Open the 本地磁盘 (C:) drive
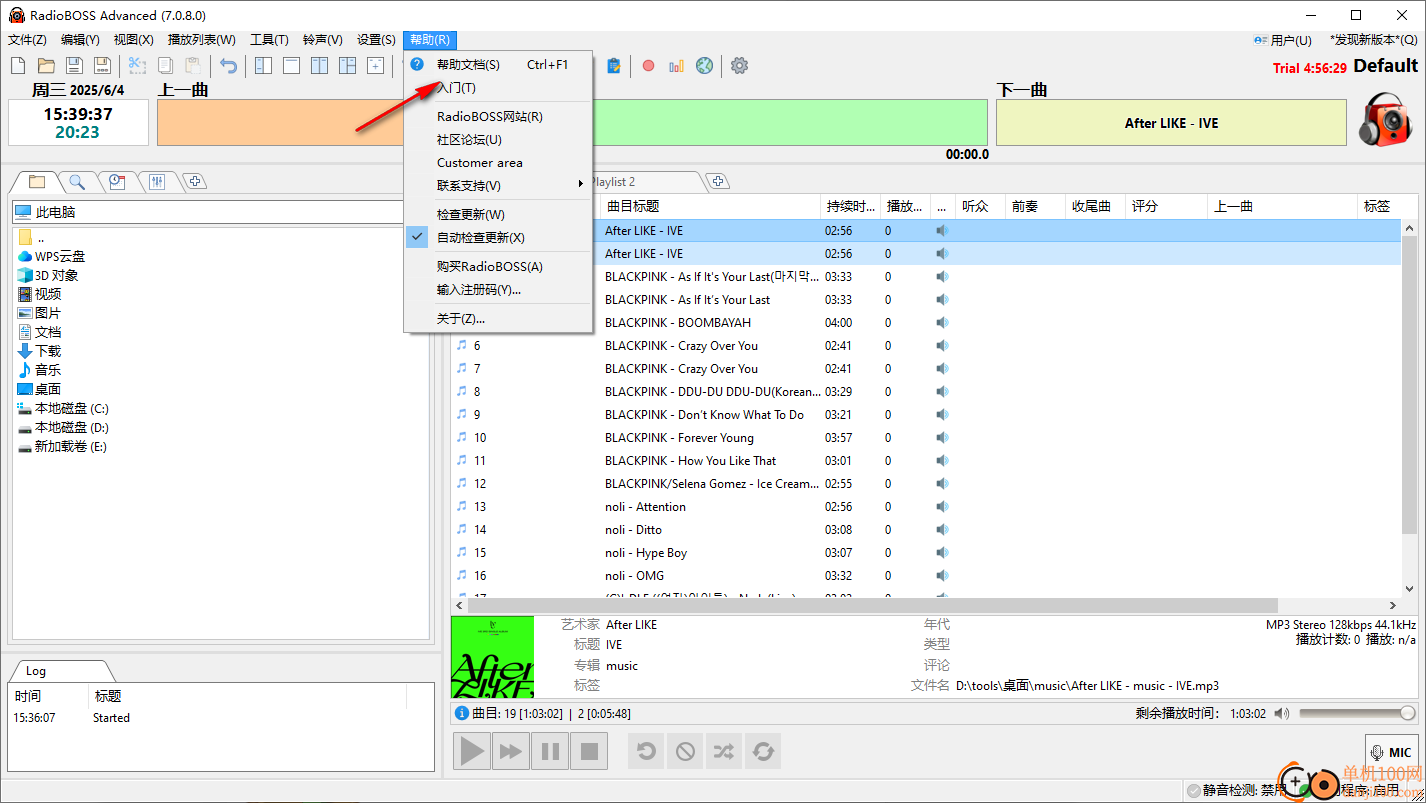Screen dimensions: 1426x803 [63, 409]
